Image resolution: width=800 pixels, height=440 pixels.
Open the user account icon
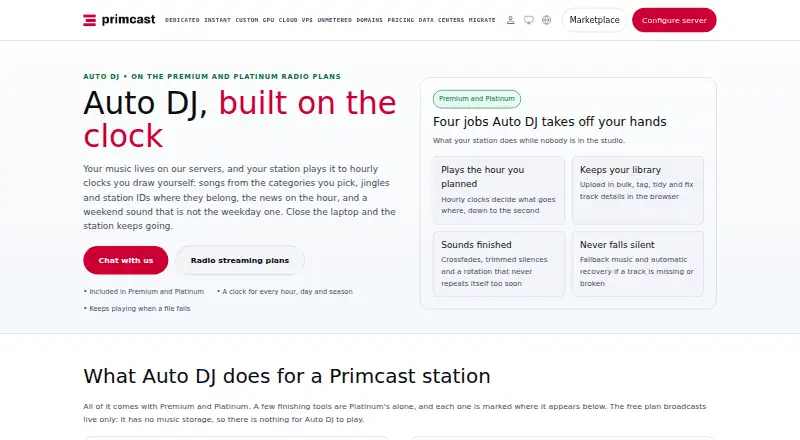(x=510, y=20)
